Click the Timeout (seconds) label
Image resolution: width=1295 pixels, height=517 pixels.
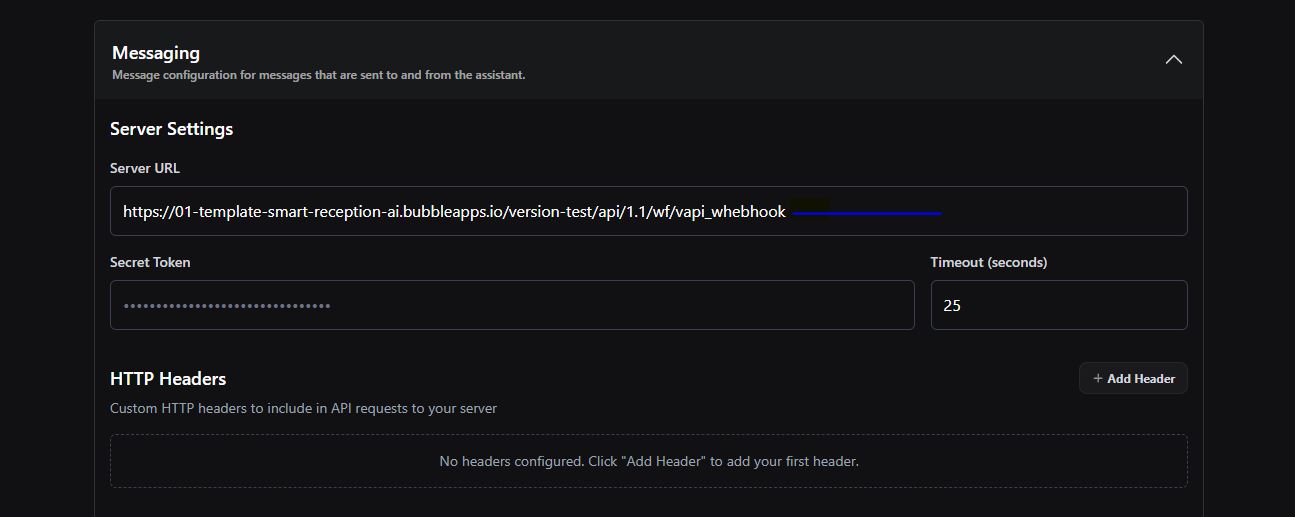pyautogui.click(x=988, y=262)
